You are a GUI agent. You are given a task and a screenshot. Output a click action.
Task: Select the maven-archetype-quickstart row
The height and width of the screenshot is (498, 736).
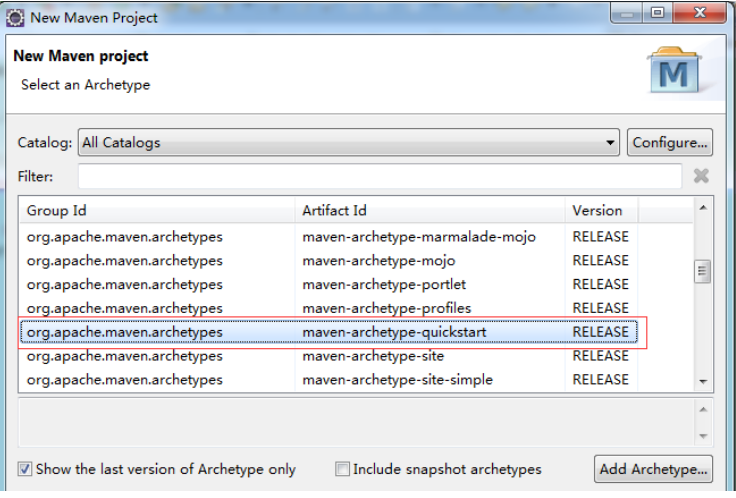tap(329, 332)
